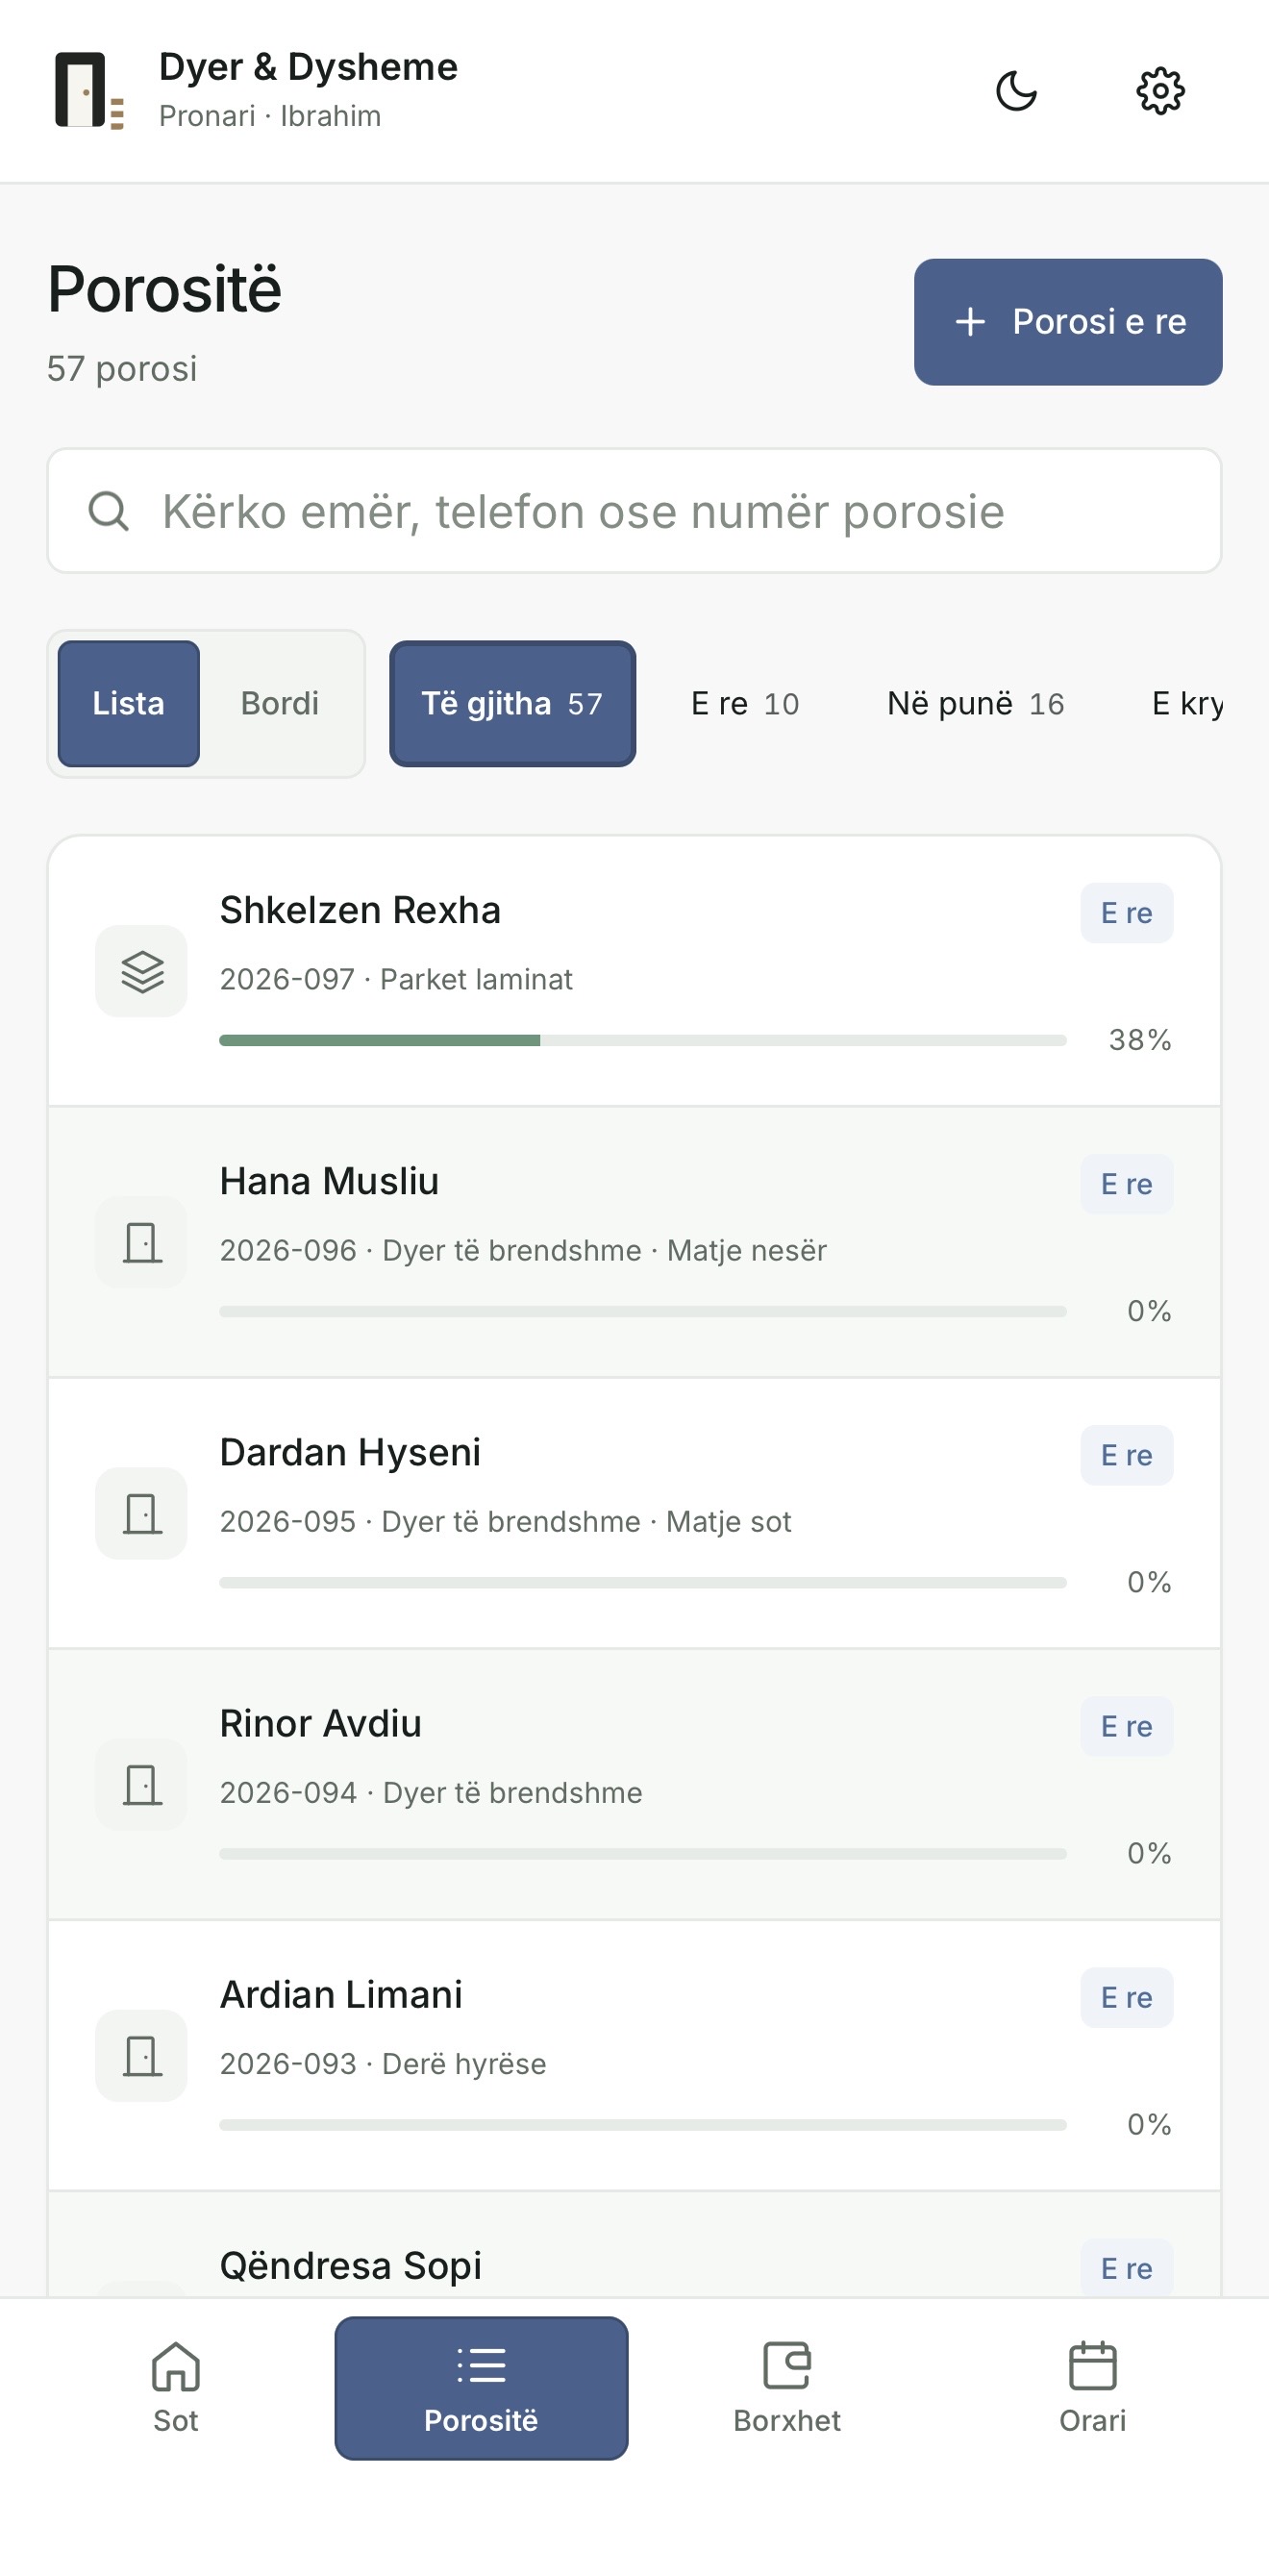The width and height of the screenshot is (1269, 2576).
Task: Switch to Bordi board view
Action: (280, 704)
